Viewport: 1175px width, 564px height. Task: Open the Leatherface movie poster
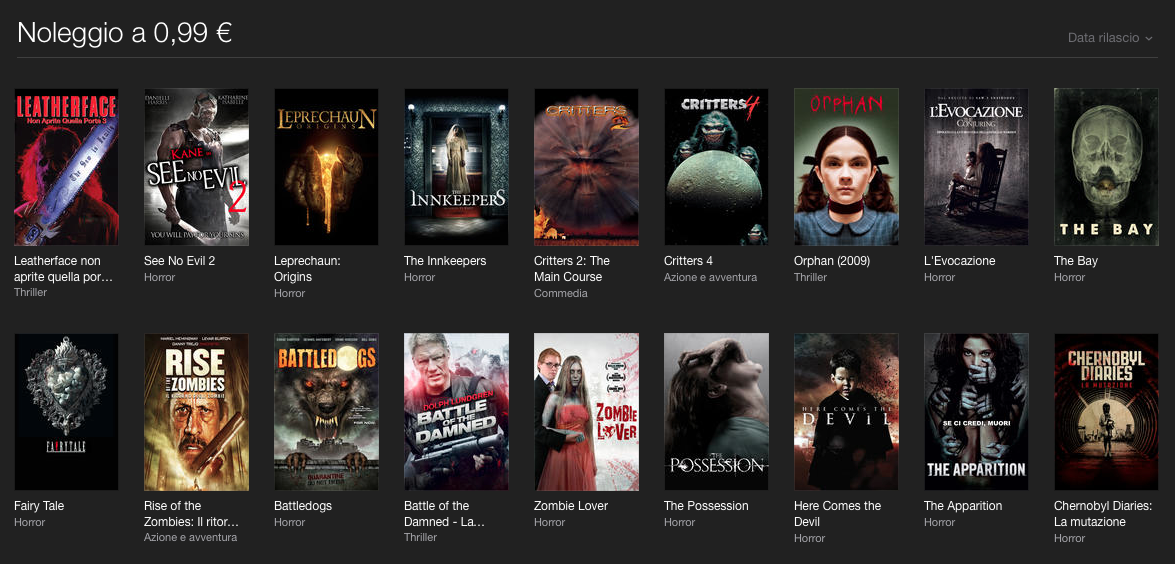[x=66, y=167]
